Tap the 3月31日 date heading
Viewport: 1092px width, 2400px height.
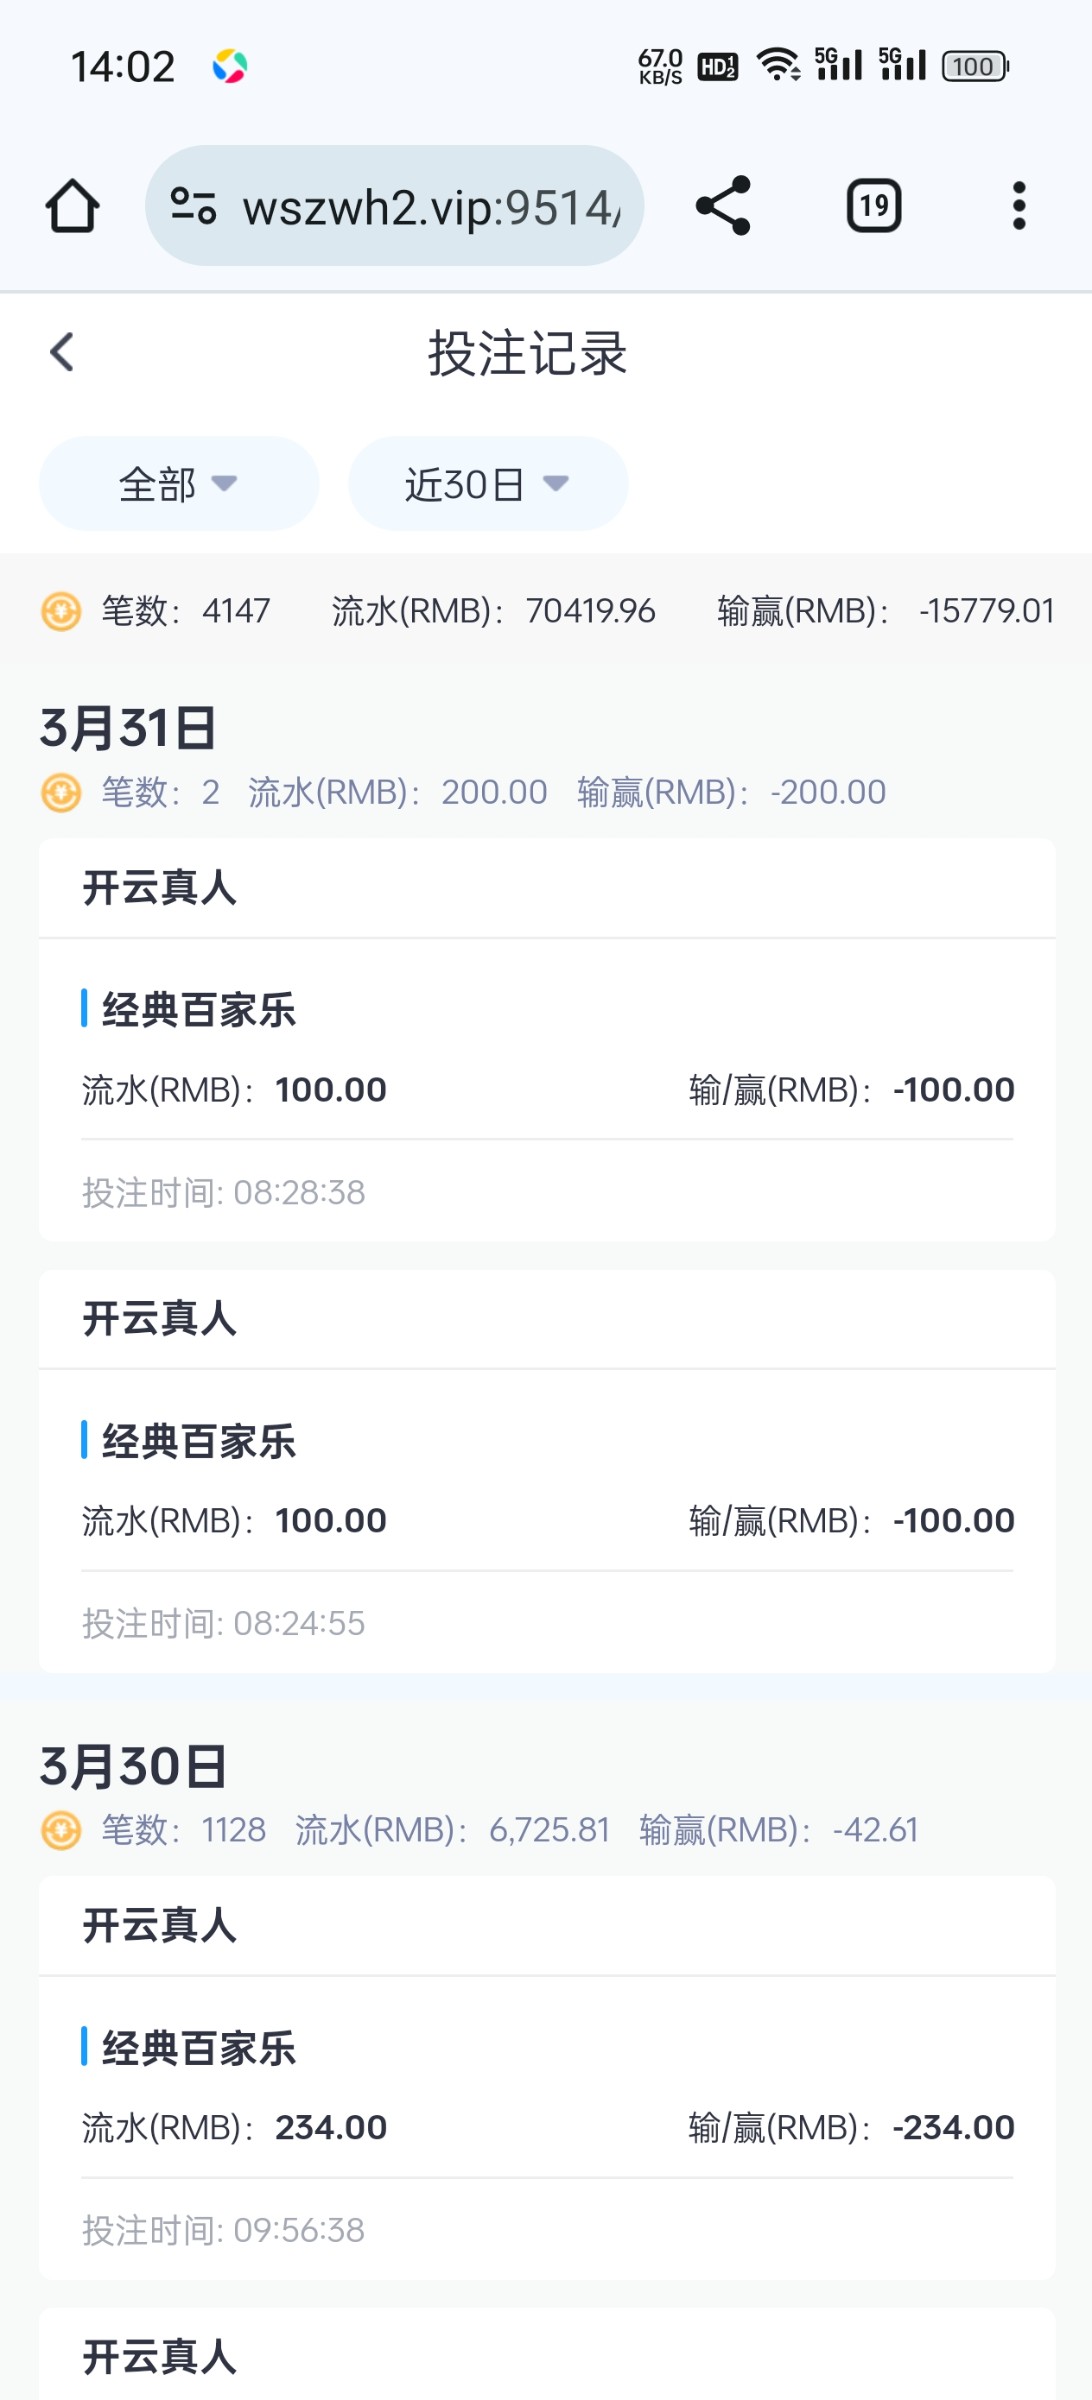[128, 728]
